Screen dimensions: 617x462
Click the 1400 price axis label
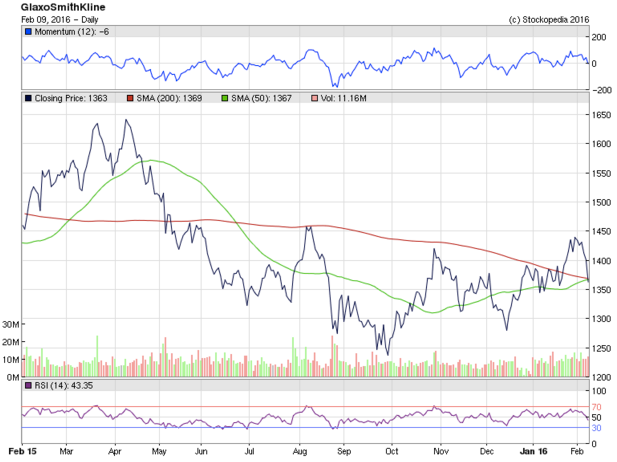602,261
